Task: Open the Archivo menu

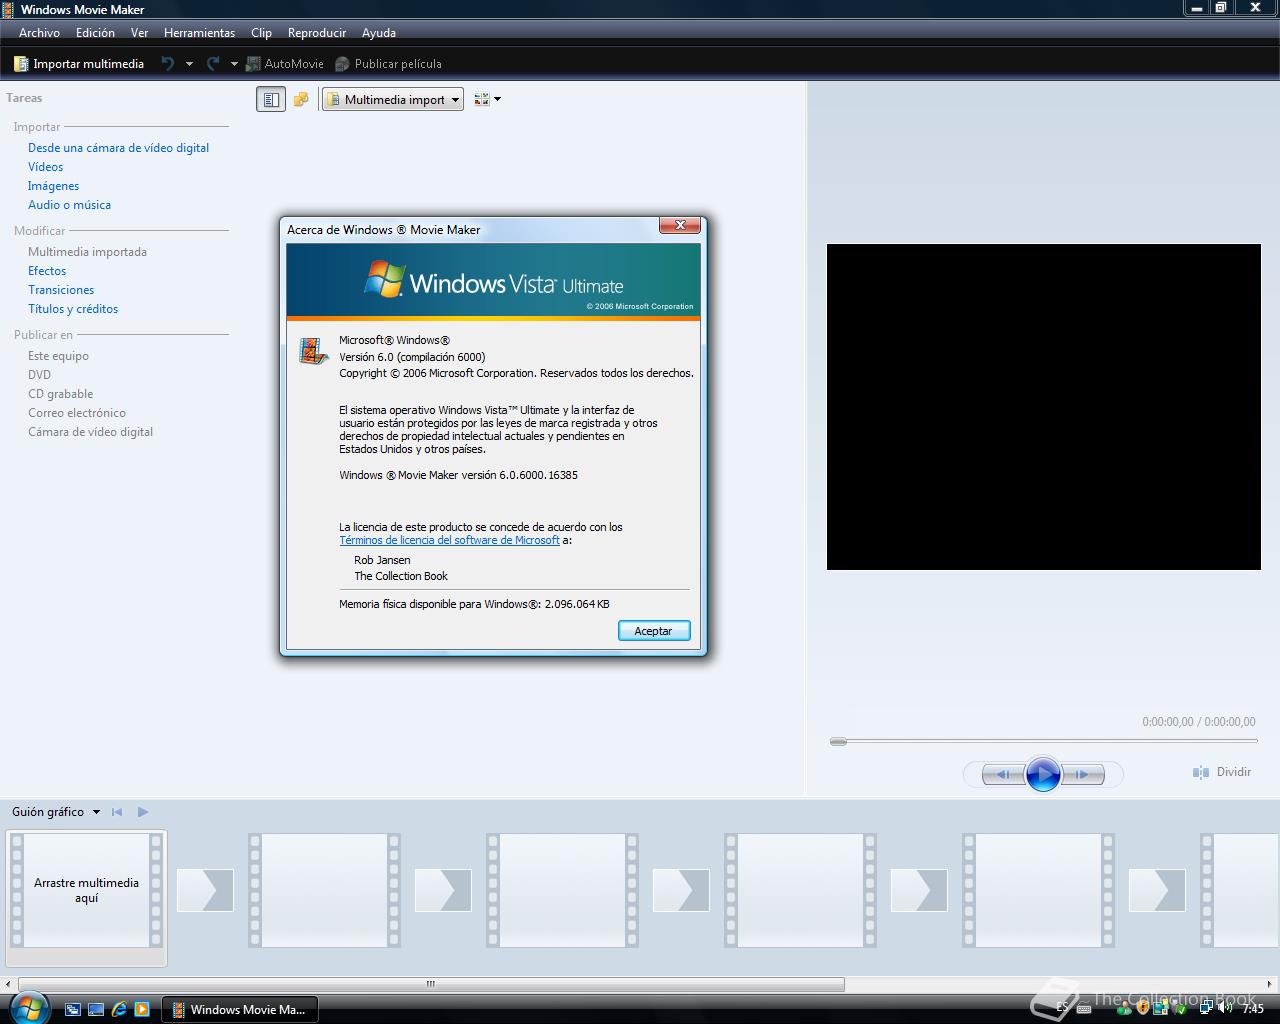Action: [x=39, y=32]
